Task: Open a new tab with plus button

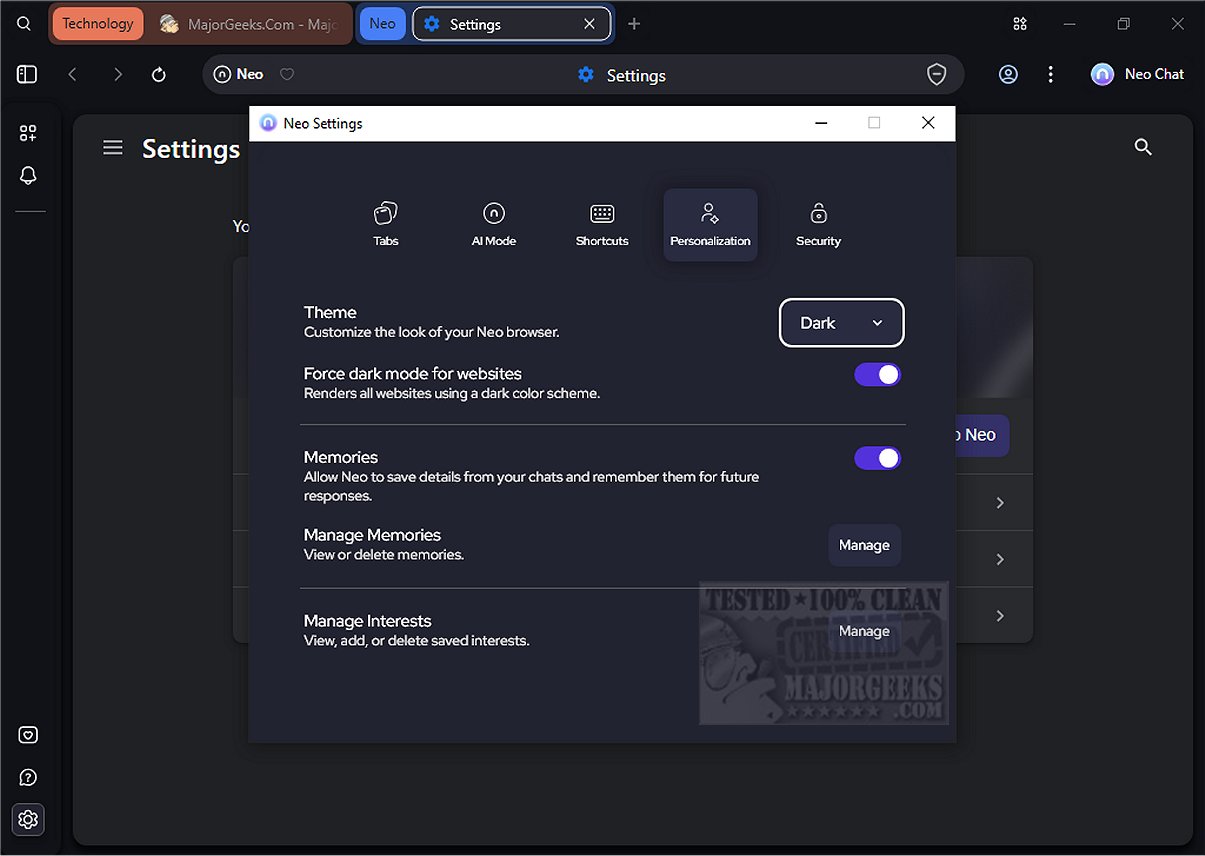Action: [634, 24]
